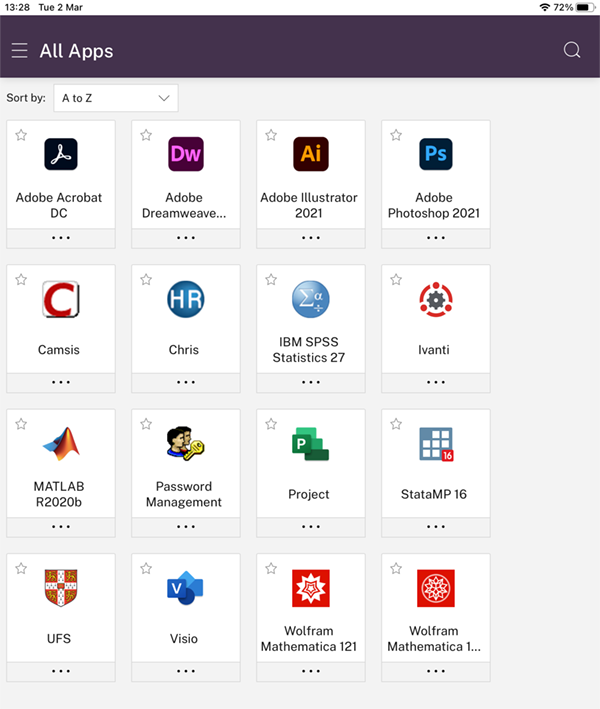This screenshot has width=600, height=709.
Task: Show Visio more options dots
Action: (x=186, y=671)
